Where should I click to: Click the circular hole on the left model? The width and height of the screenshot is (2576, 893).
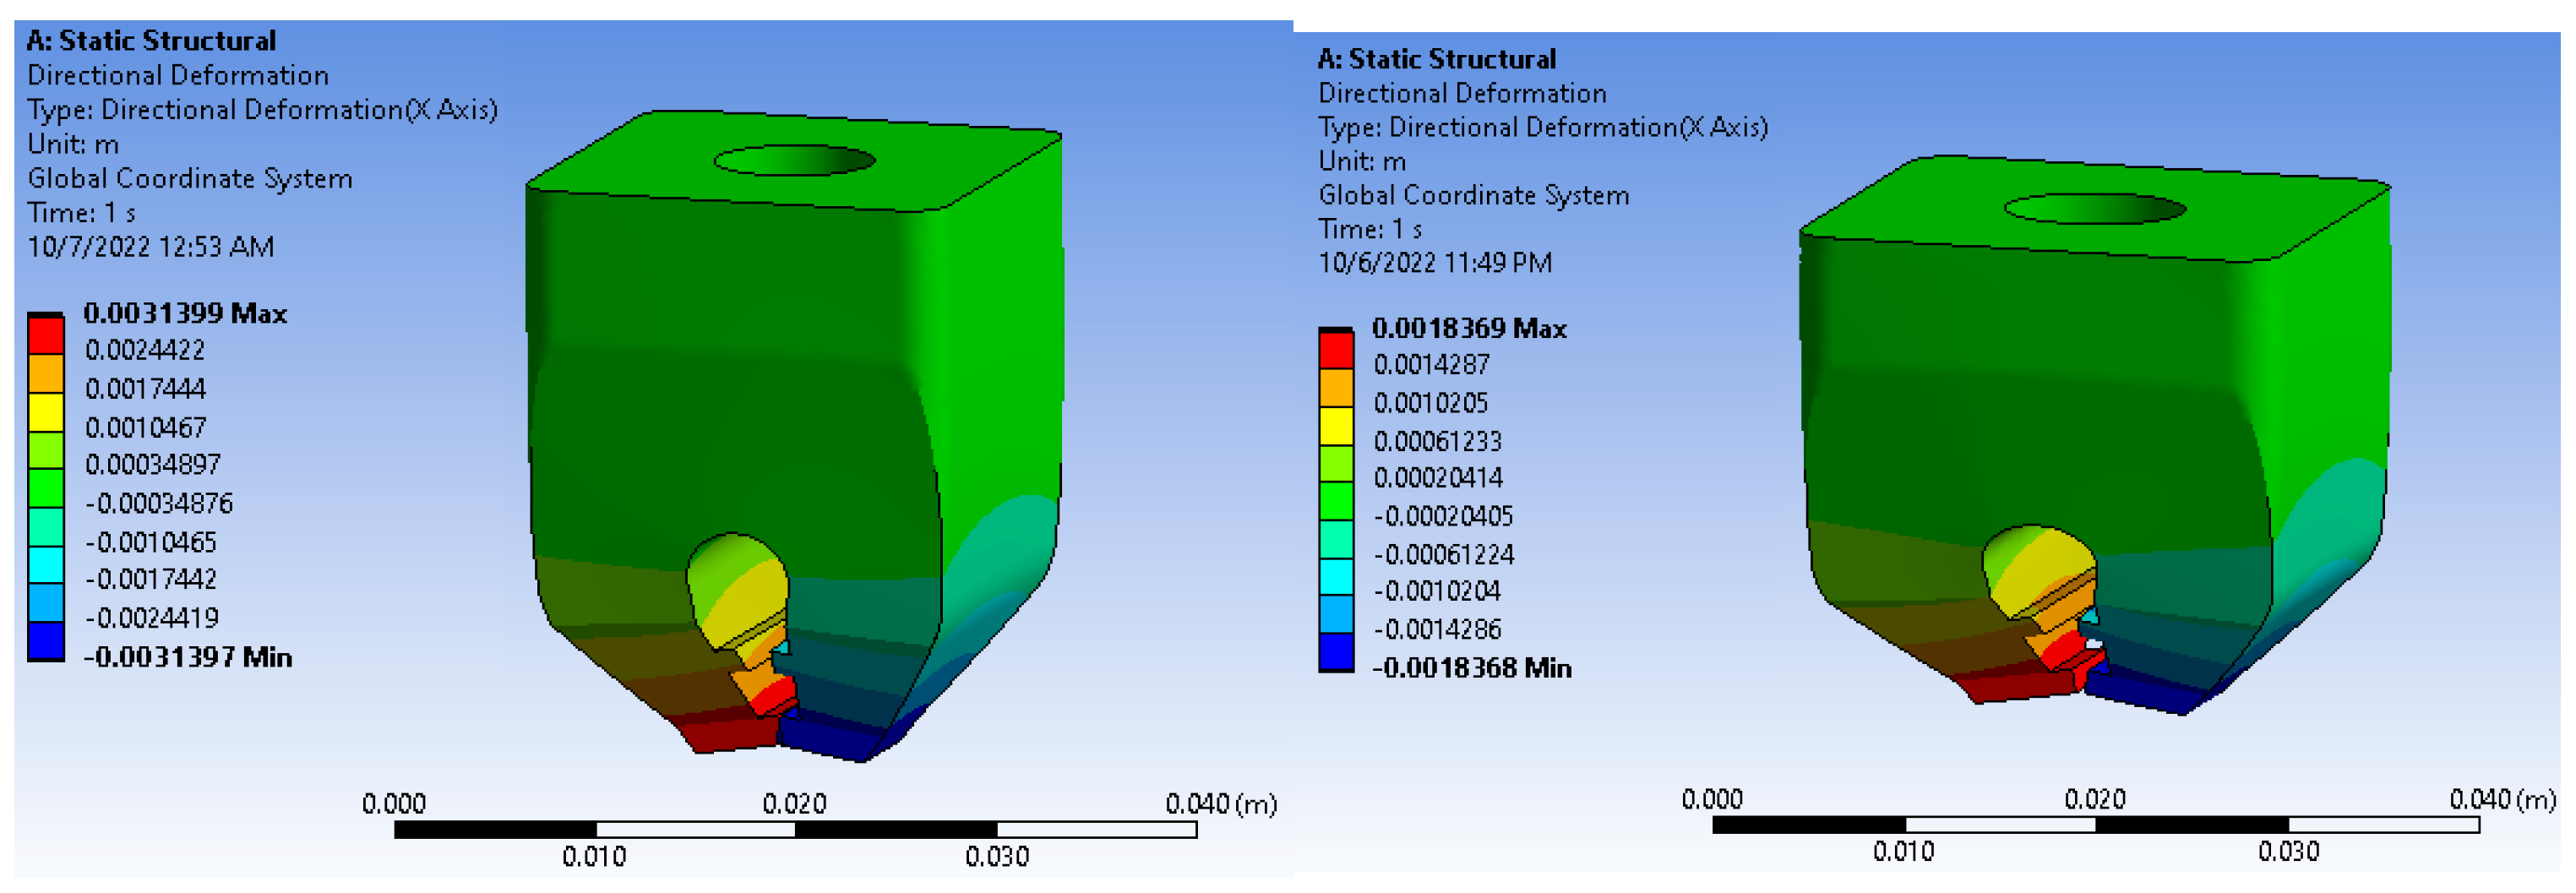pos(794,160)
